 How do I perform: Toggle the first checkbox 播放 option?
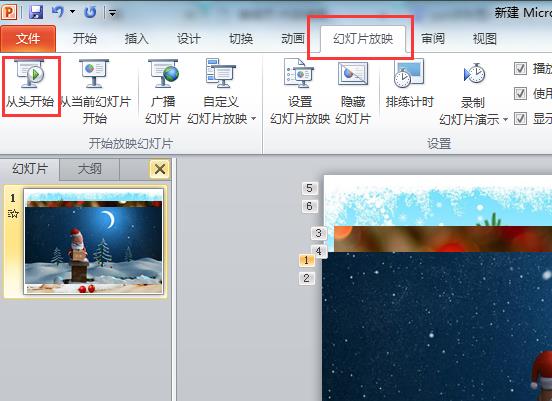coord(520,68)
